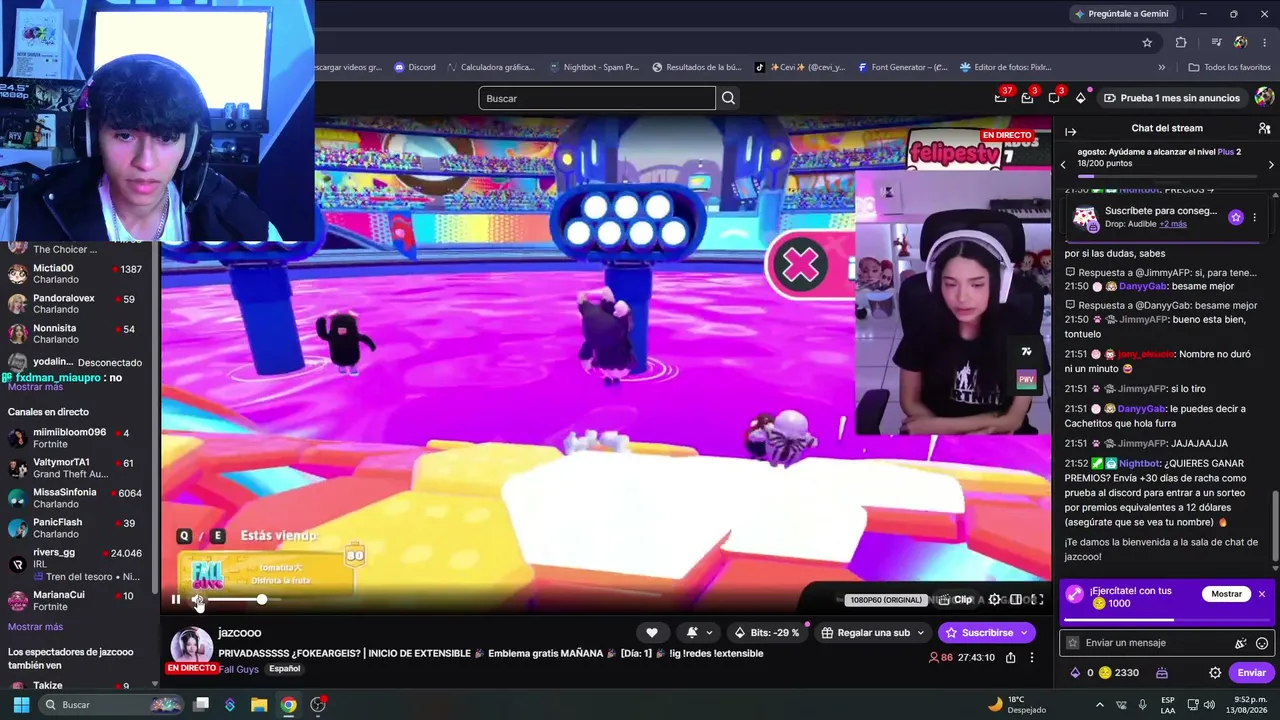Open the Chrome extensions puzzle icon
This screenshot has width=1280, height=720.
[1181, 42]
